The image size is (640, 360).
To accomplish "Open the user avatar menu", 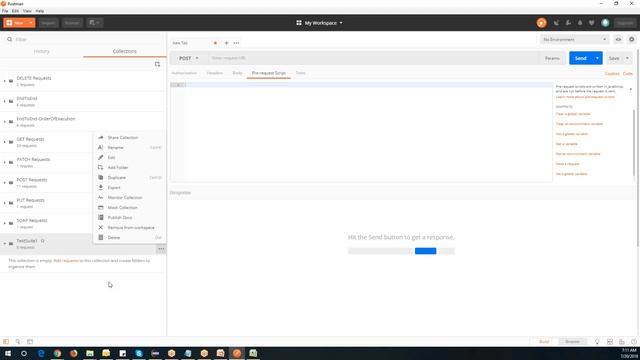I will pos(605,23).
